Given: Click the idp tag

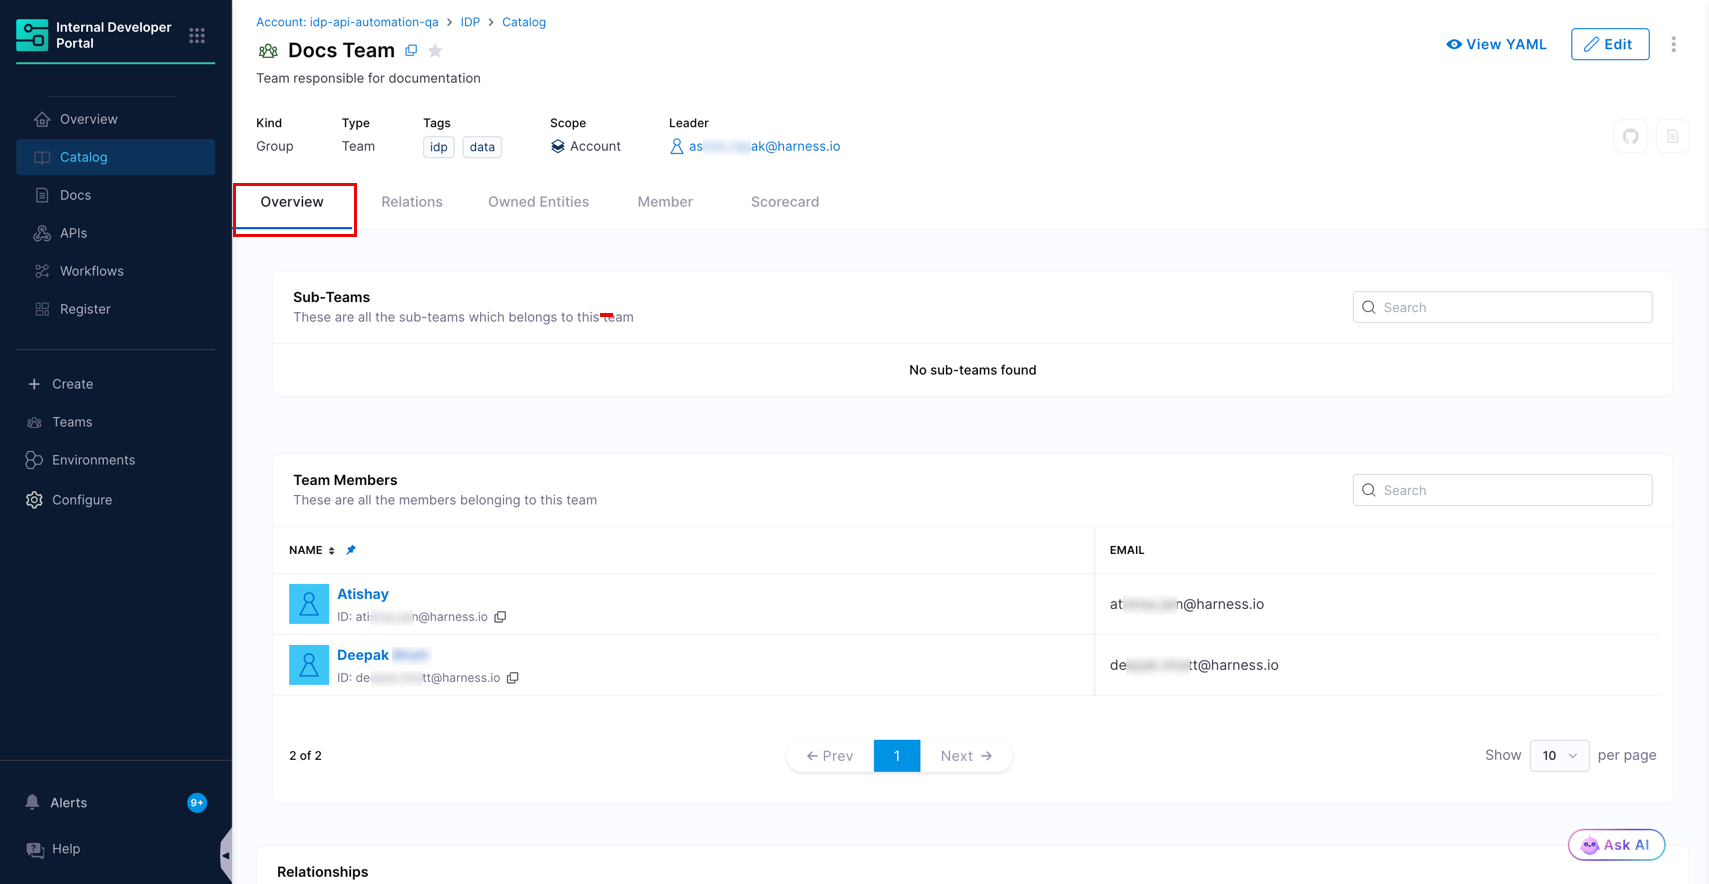Looking at the screenshot, I should coord(439,147).
